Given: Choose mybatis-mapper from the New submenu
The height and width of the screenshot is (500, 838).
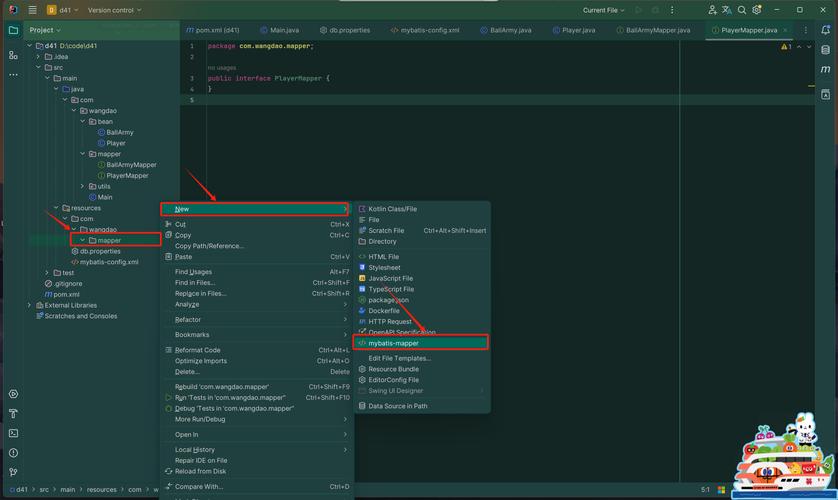Looking at the screenshot, I should coord(393,343).
